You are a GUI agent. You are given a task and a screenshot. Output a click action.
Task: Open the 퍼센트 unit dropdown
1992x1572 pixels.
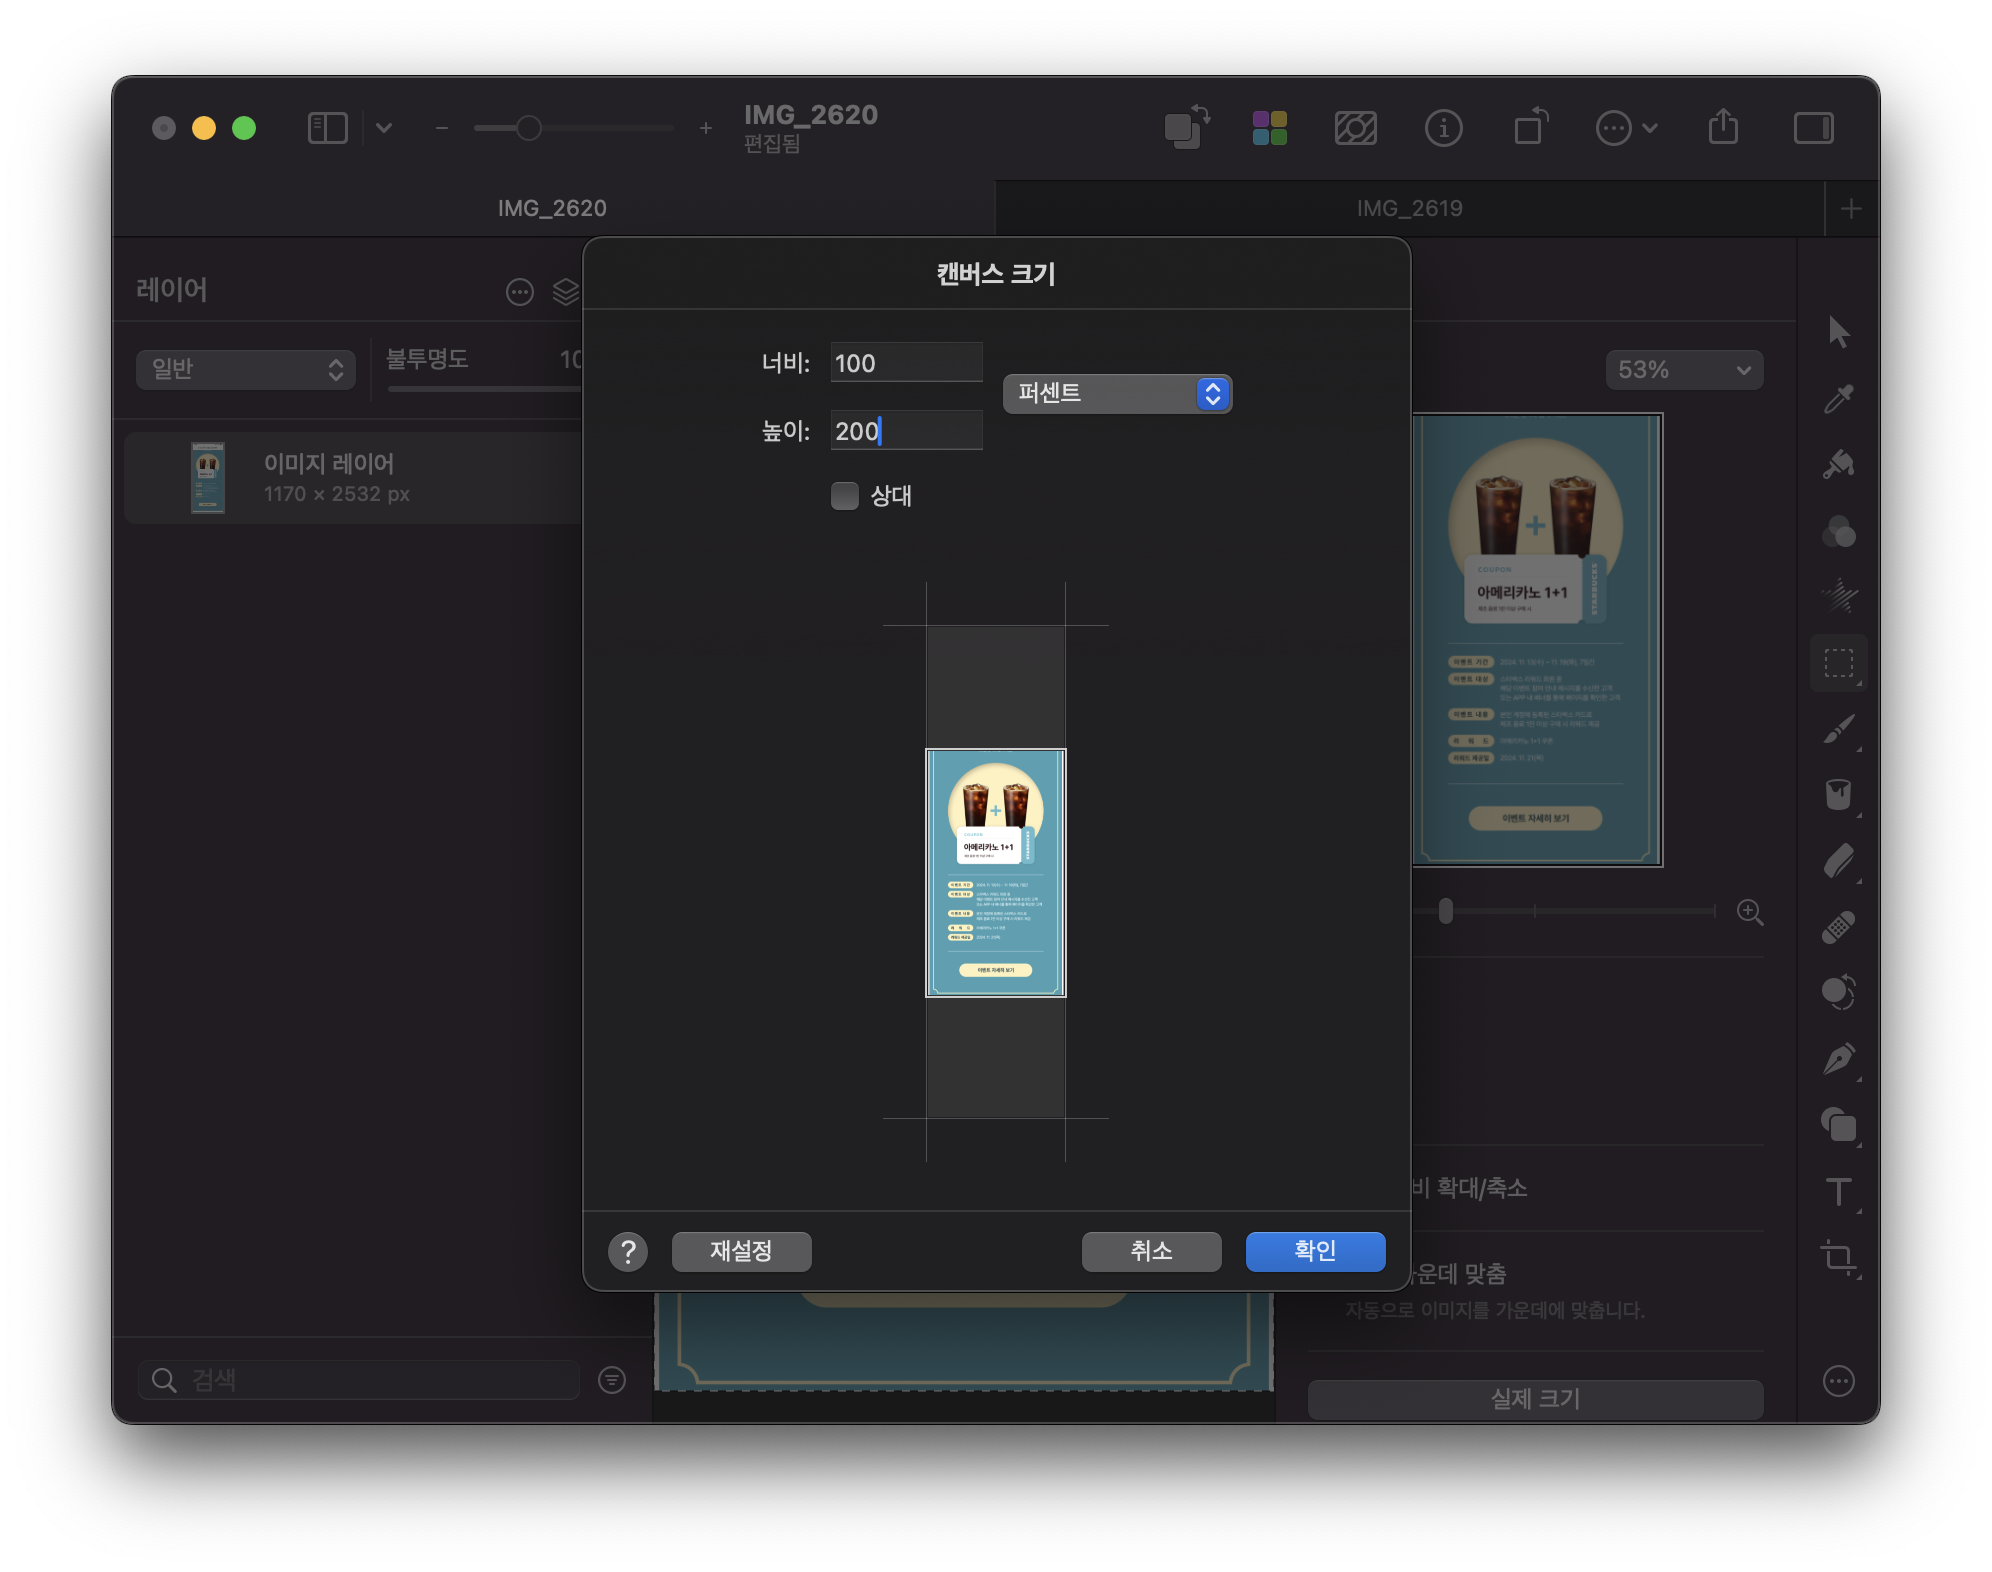coord(1117,393)
